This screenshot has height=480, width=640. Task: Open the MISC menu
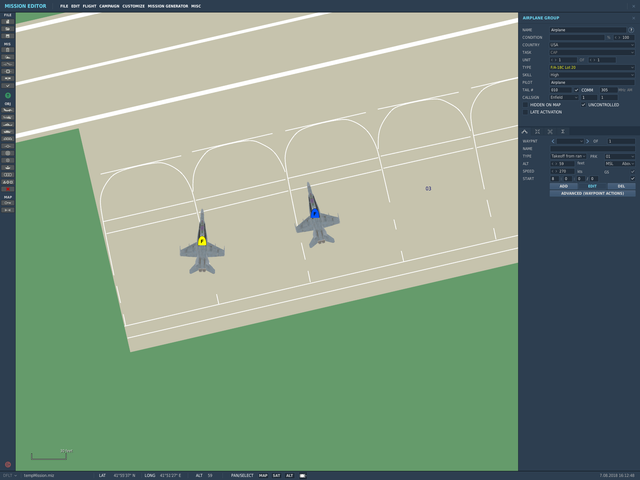[x=196, y=6]
